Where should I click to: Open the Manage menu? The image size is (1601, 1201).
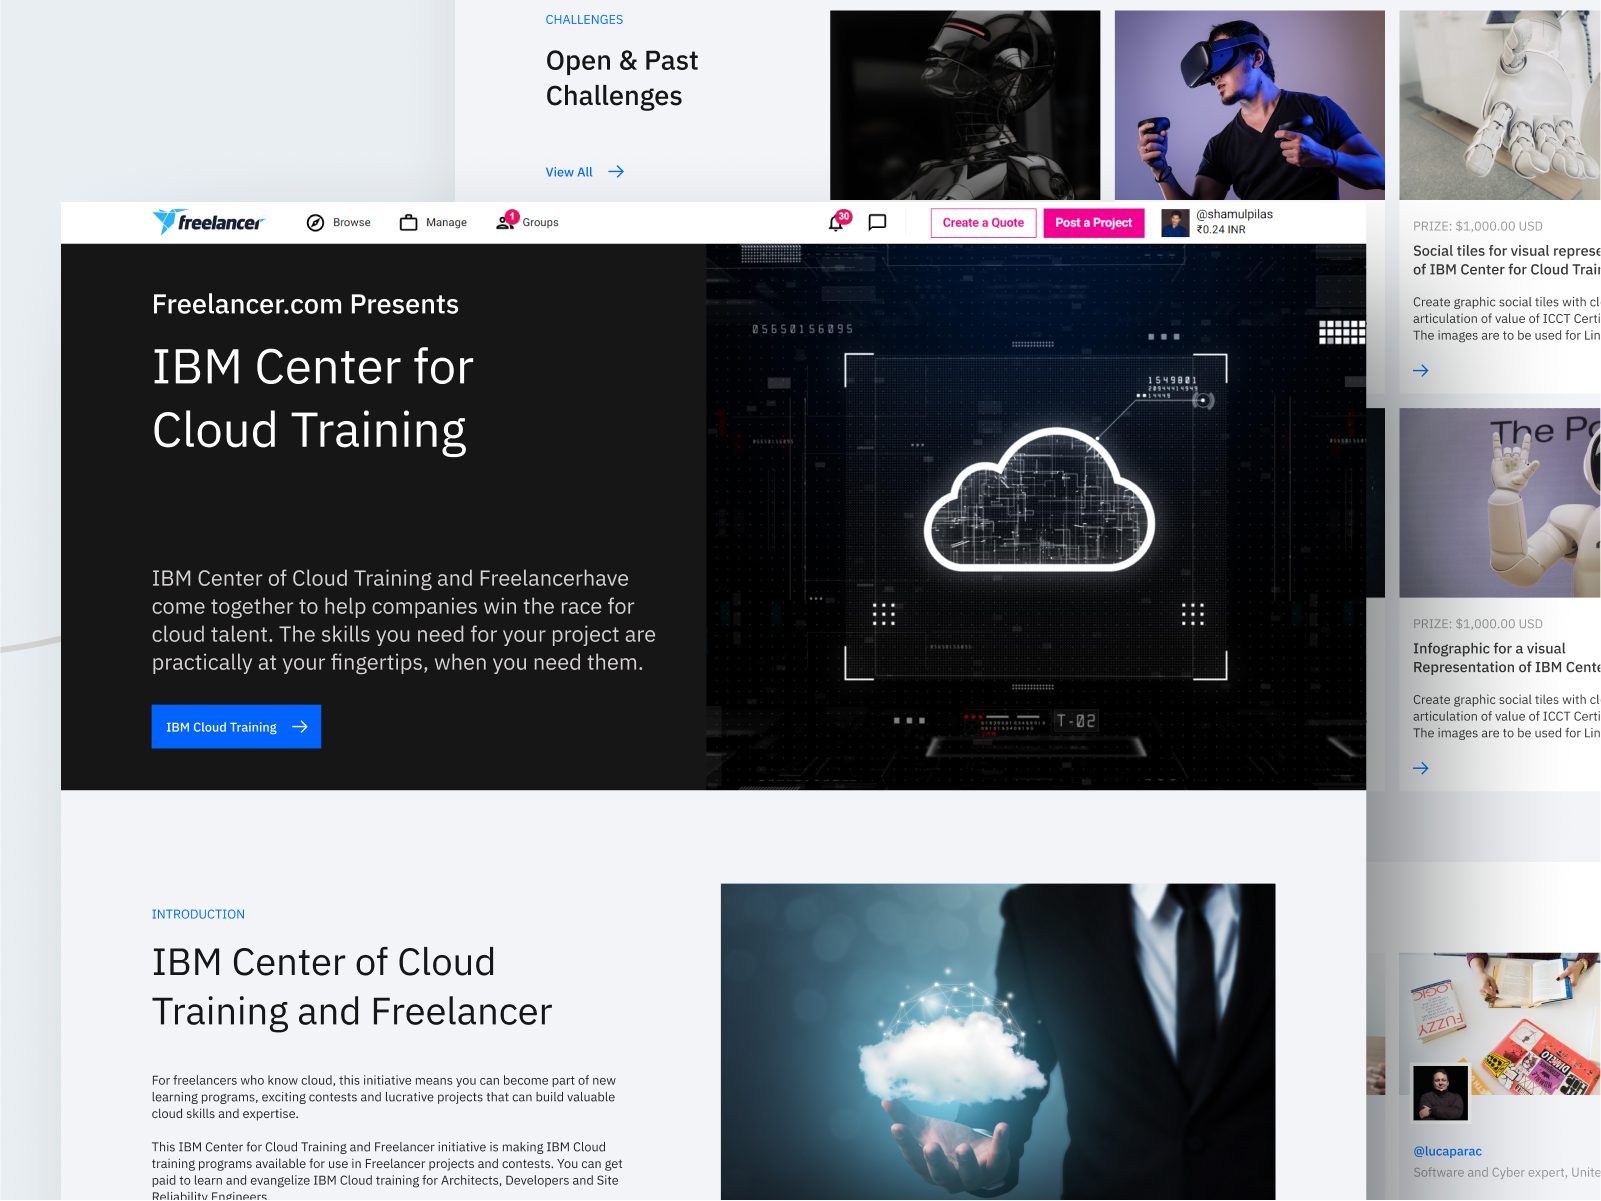coord(443,222)
